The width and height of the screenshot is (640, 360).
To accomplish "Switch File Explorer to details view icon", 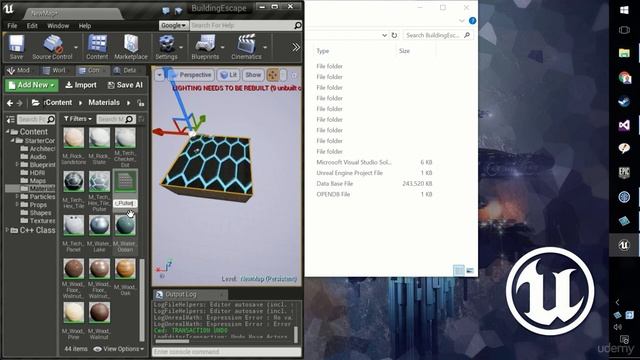I will (459, 270).
